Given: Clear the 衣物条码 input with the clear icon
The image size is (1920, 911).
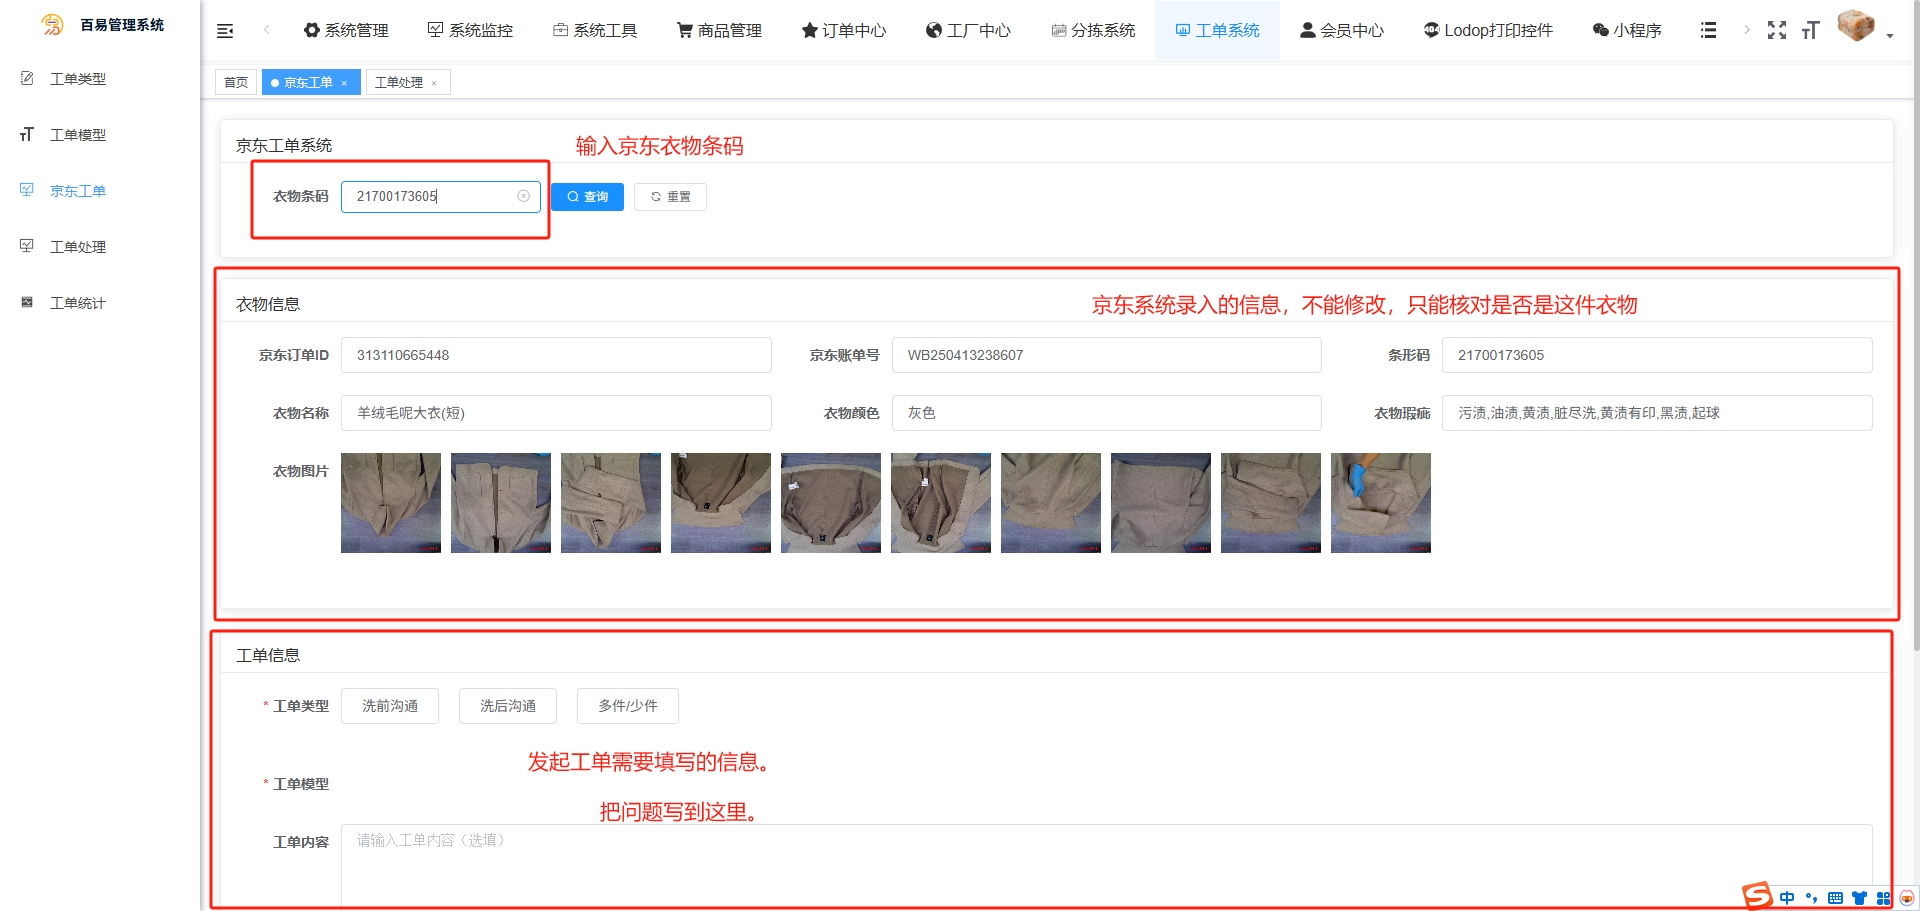Looking at the screenshot, I should pyautogui.click(x=523, y=196).
